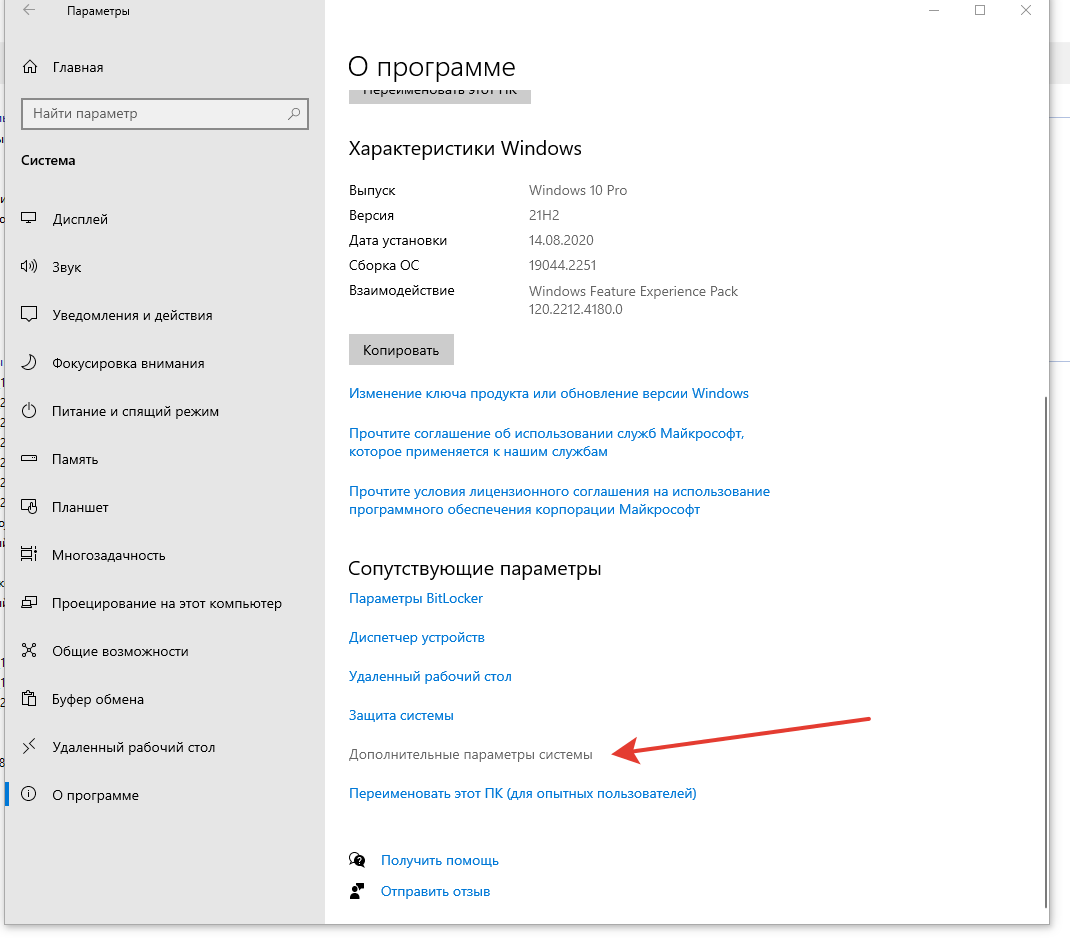Open the Дисплей settings section
Image resolution: width=1070 pixels, height=940 pixels.
pos(80,219)
